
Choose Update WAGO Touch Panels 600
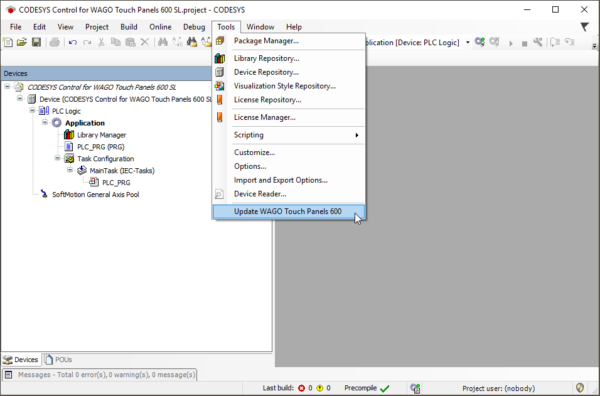coord(289,212)
